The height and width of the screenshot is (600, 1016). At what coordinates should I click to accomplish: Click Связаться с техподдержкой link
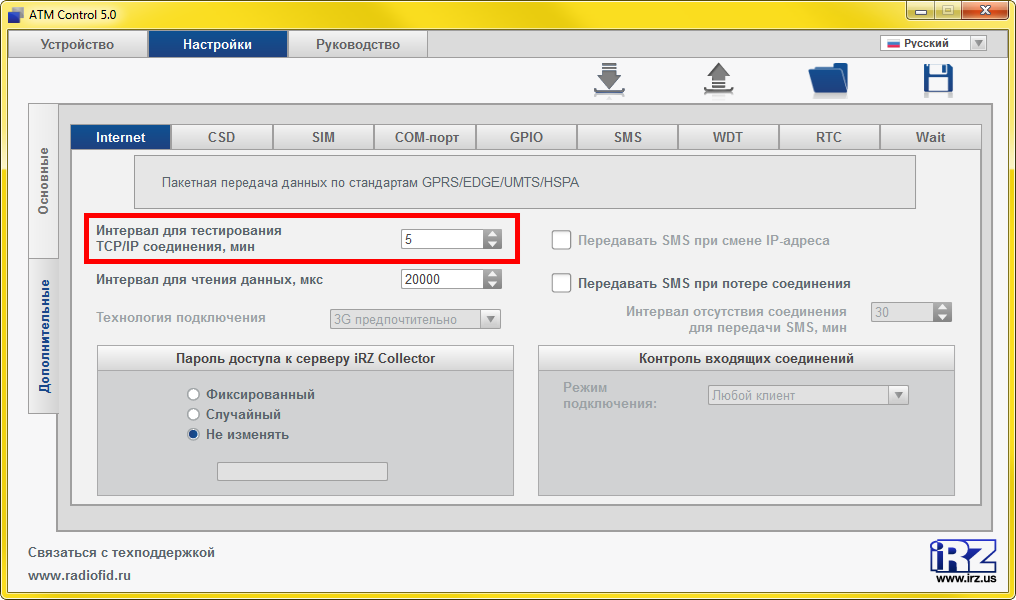[121, 552]
